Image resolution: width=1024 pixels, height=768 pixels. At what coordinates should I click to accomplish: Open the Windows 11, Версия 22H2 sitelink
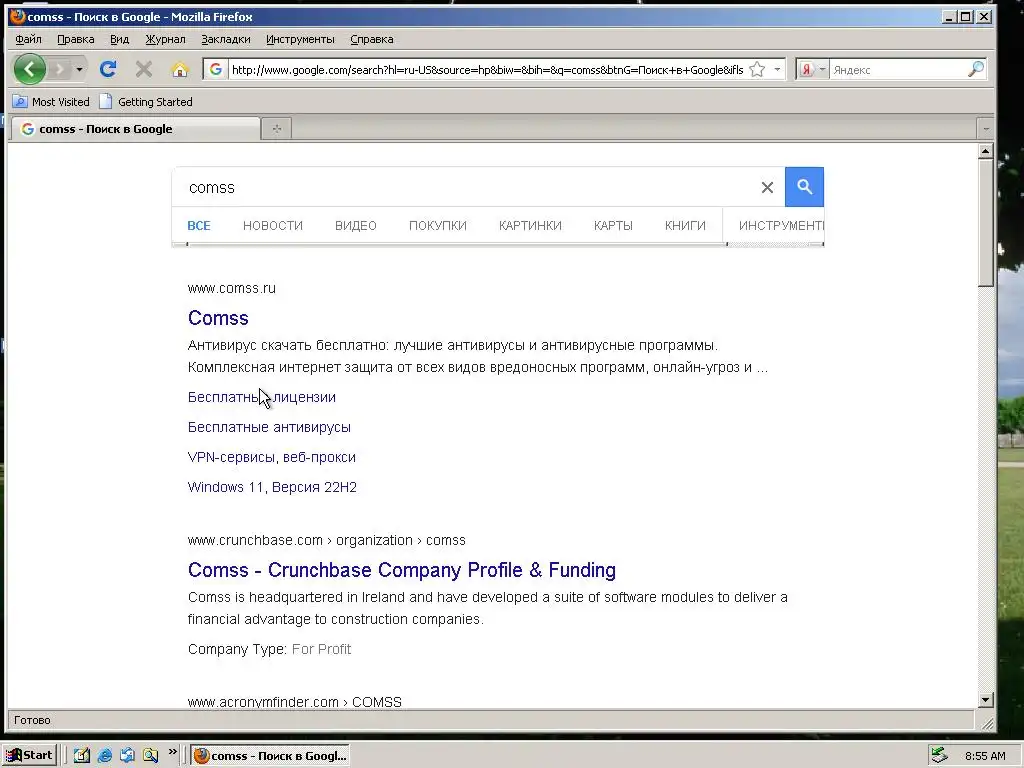click(x=272, y=487)
